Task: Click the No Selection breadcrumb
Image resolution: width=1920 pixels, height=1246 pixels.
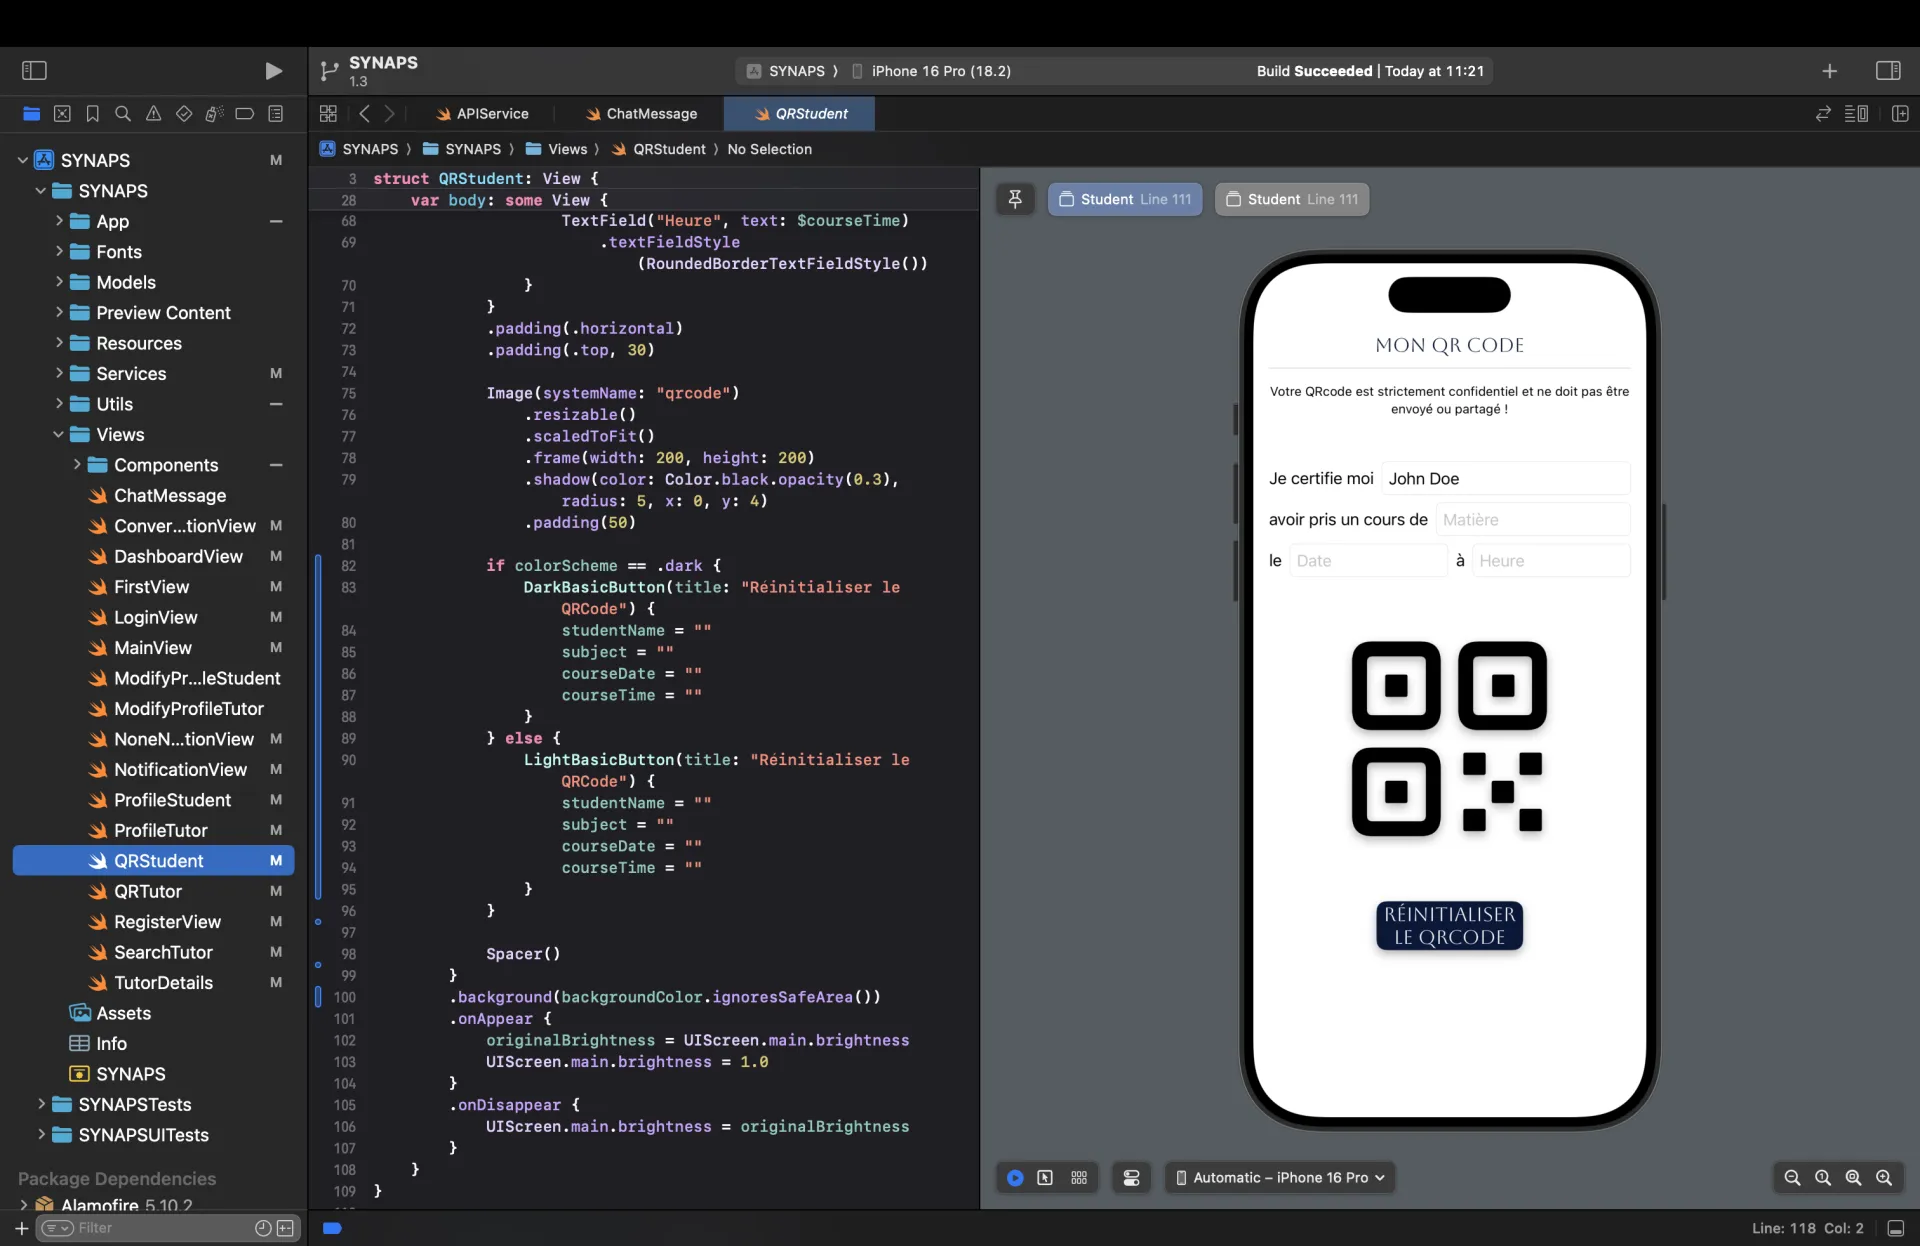Action: click(x=769, y=149)
